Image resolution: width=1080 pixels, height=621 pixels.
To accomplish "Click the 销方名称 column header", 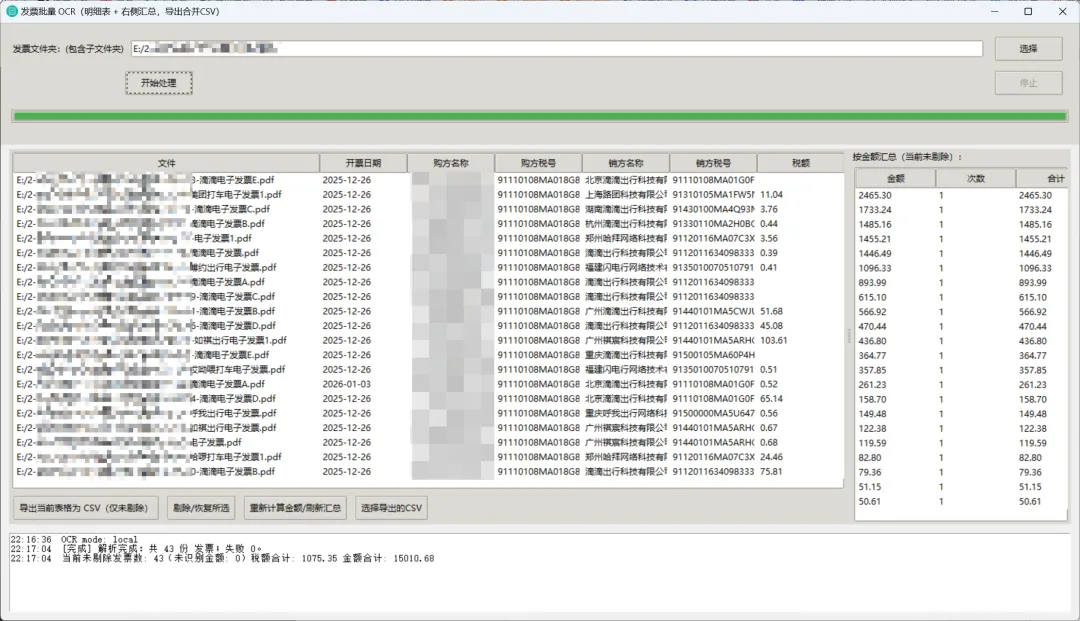I will coord(625,163).
